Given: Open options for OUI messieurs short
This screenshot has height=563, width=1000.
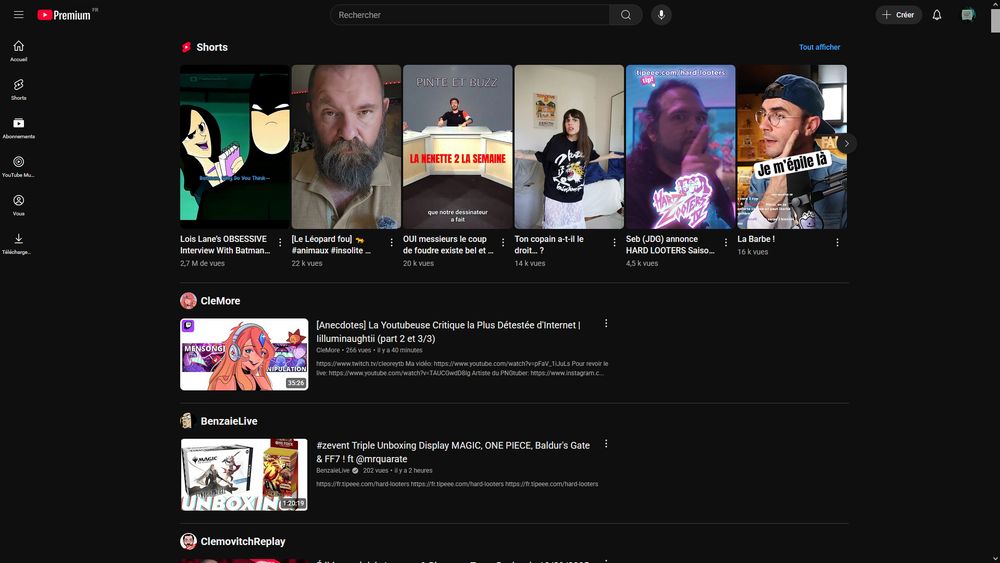Looking at the screenshot, I should [x=503, y=242].
